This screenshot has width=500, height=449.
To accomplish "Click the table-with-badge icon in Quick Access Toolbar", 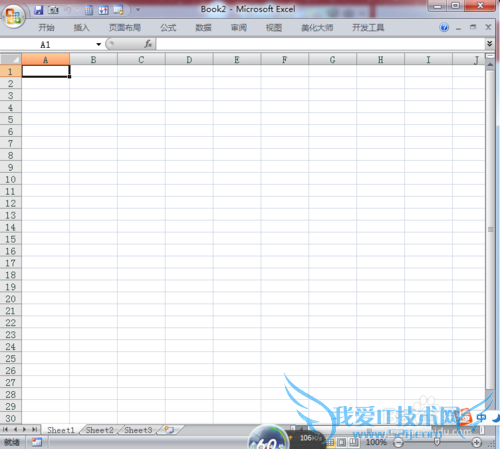I will [x=119, y=10].
